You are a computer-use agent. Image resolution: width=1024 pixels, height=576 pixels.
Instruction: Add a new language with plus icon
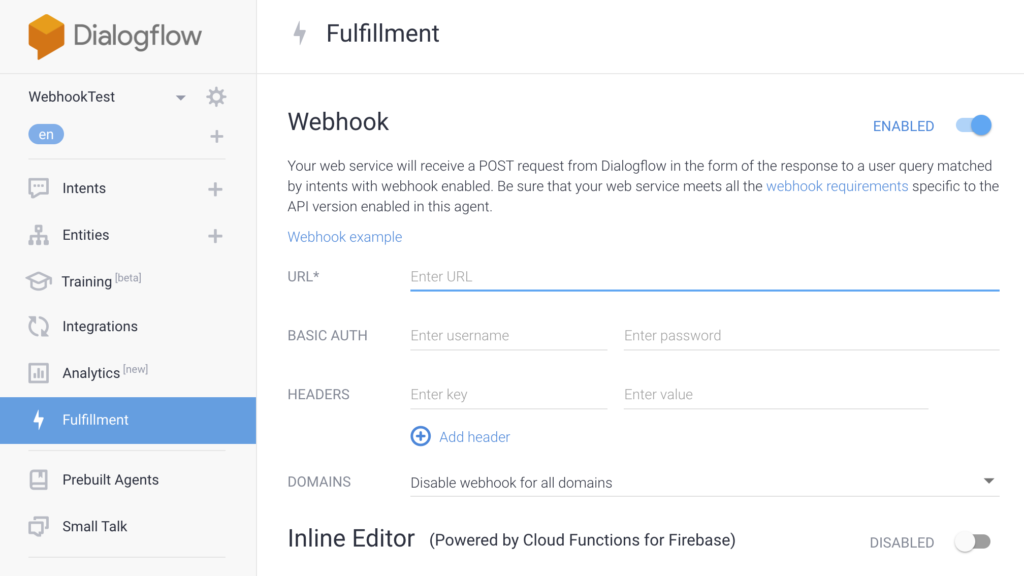point(216,136)
